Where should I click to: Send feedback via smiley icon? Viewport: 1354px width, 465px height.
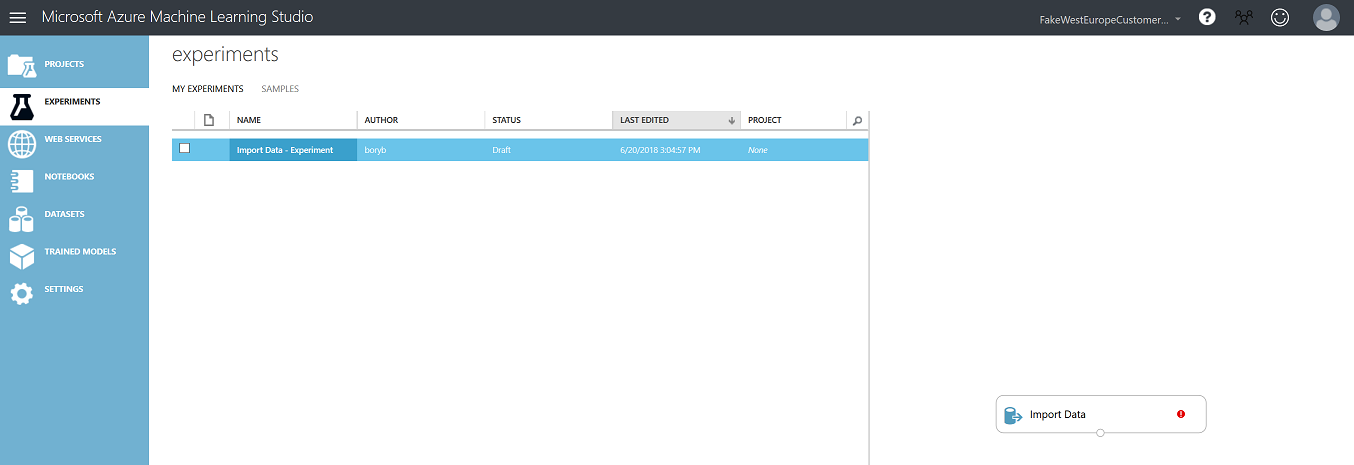[x=1279, y=18]
